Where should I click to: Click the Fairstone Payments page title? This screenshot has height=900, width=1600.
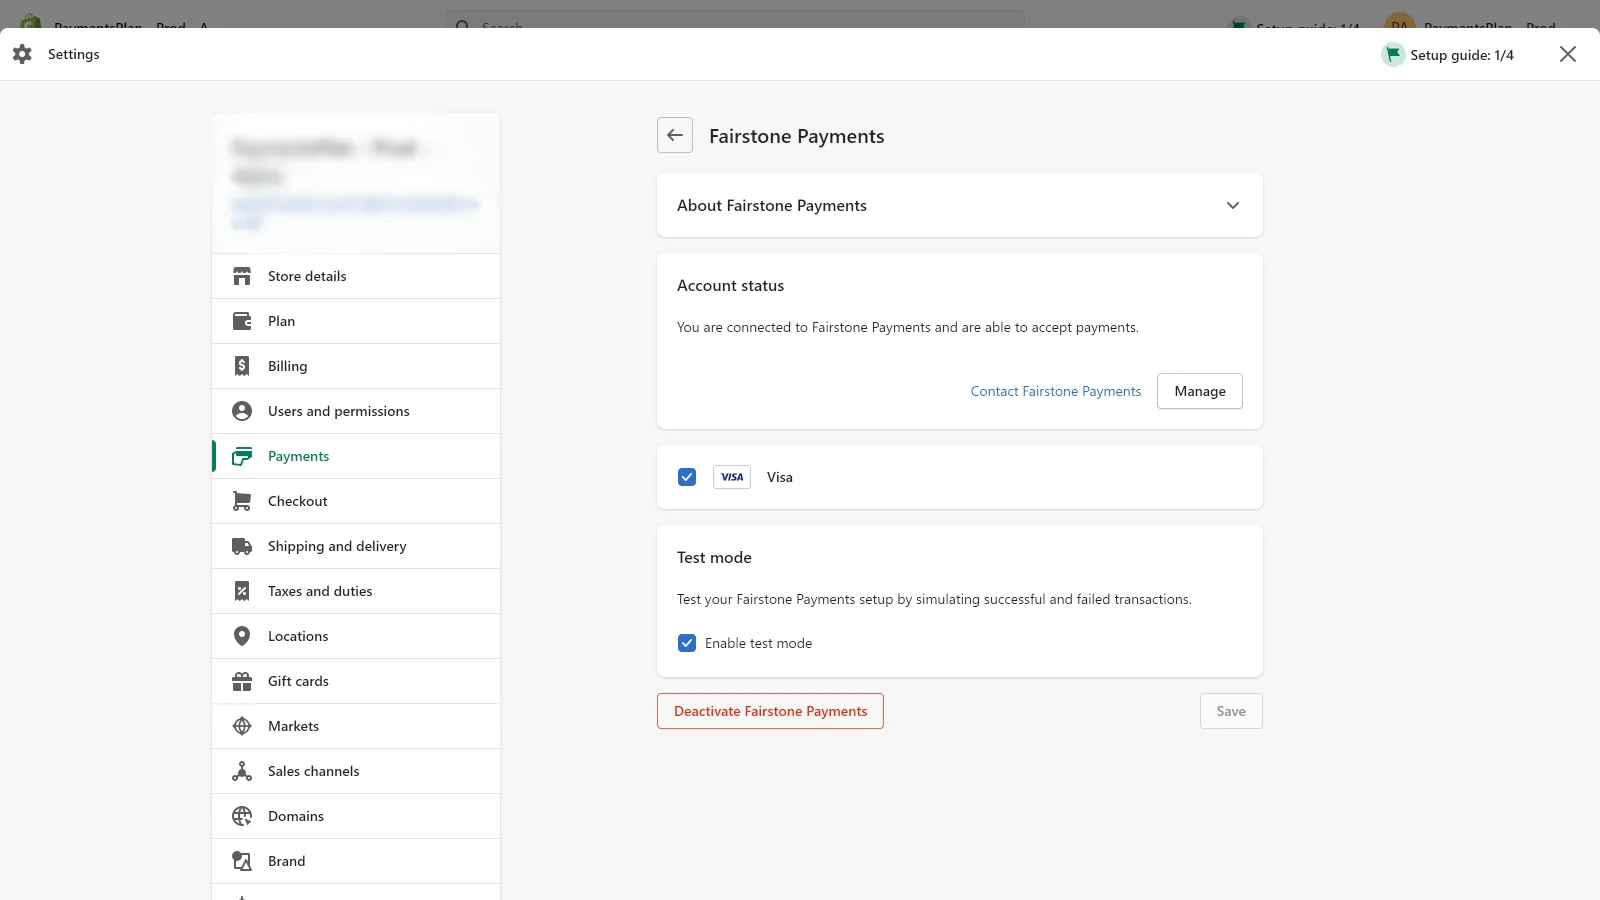tap(797, 136)
